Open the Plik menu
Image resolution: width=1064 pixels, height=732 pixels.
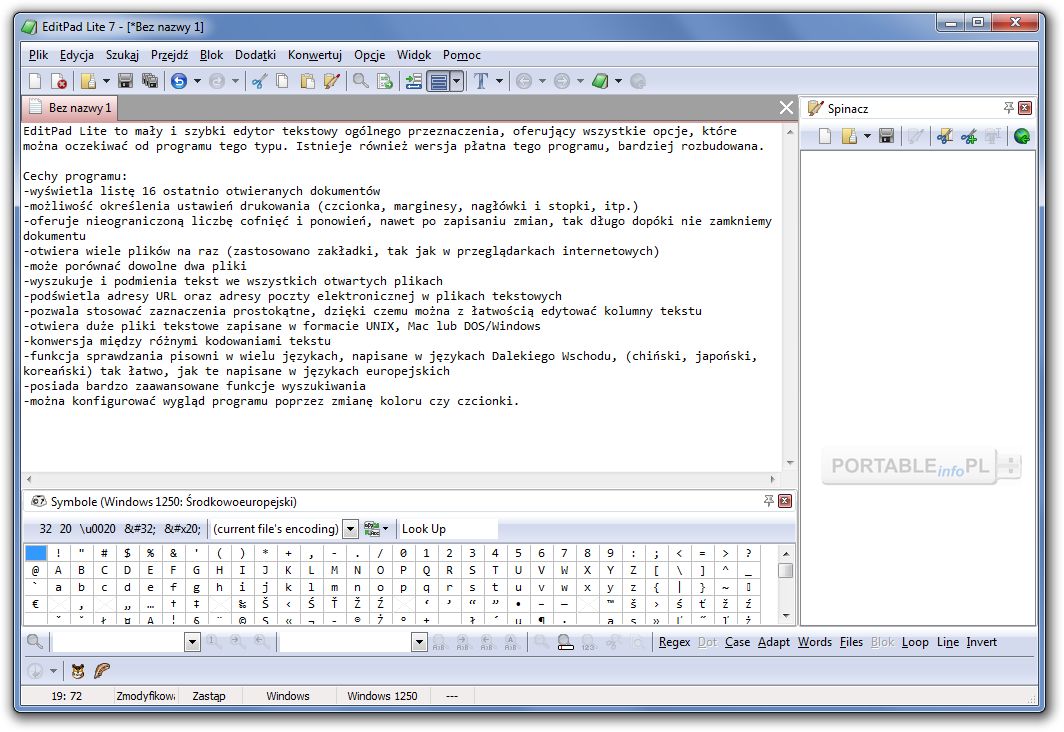tap(39, 55)
